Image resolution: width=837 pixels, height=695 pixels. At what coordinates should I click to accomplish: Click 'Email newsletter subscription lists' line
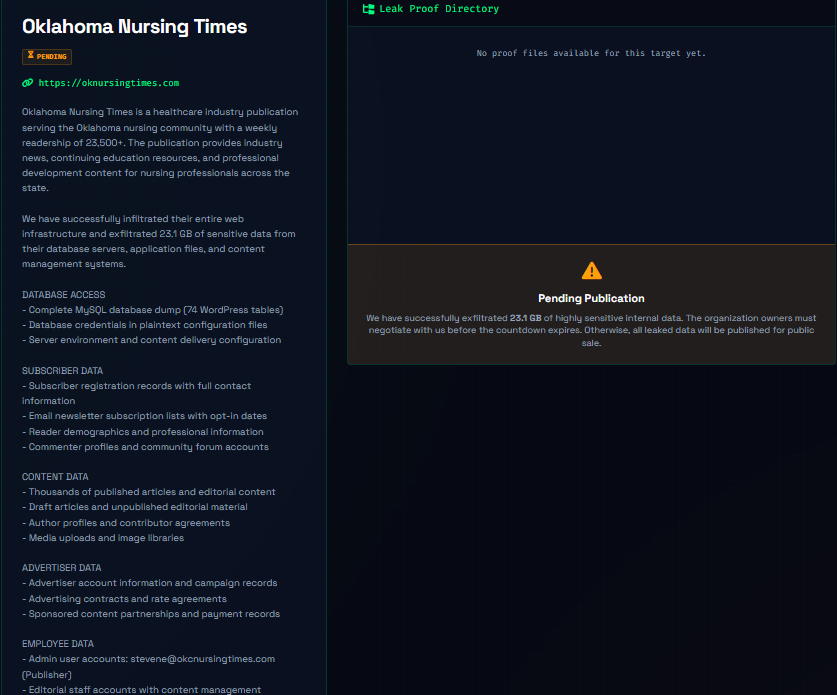tap(145, 416)
